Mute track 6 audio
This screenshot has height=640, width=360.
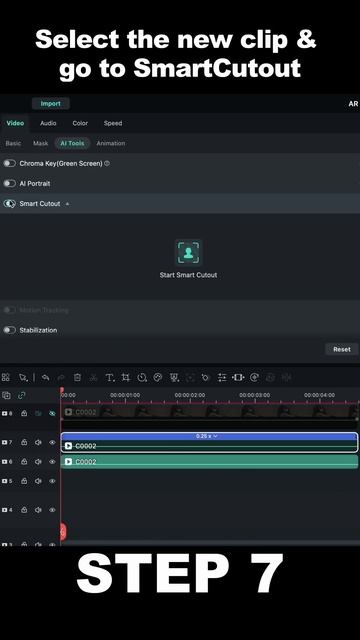click(x=38, y=462)
